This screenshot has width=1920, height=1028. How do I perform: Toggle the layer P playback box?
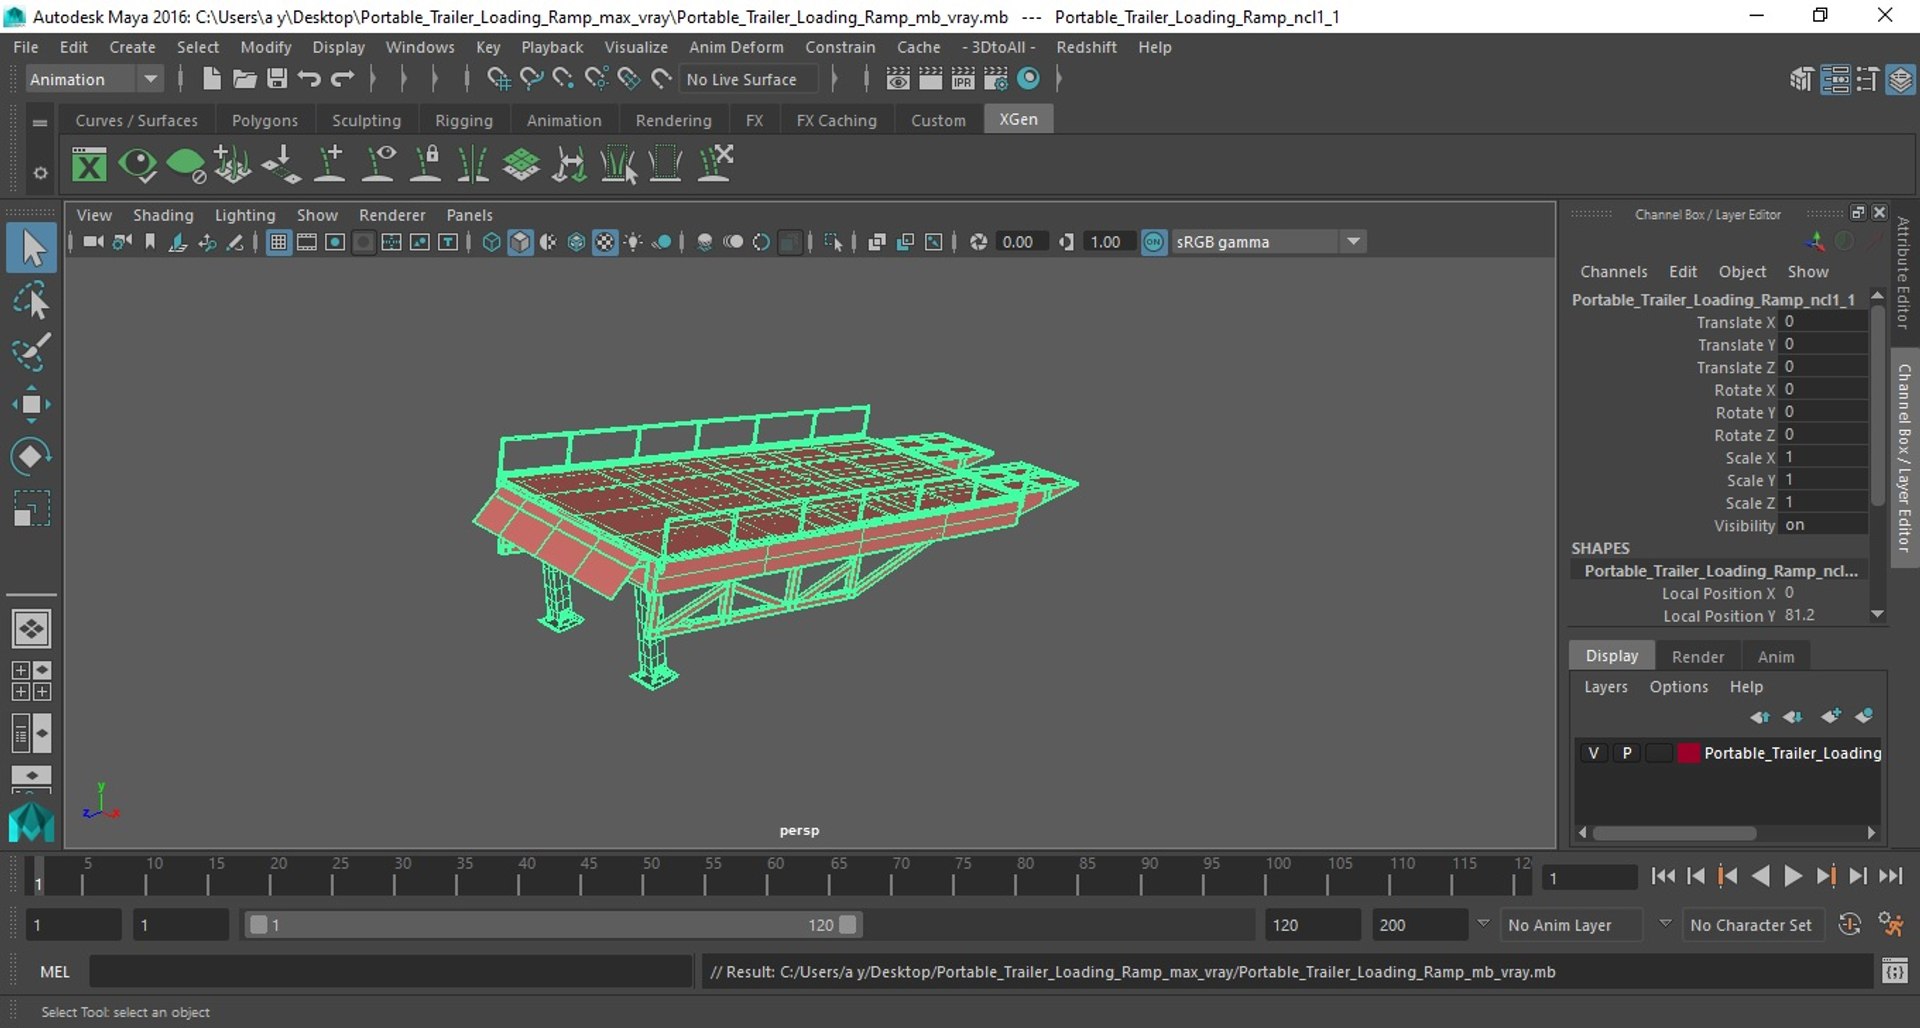(1627, 753)
